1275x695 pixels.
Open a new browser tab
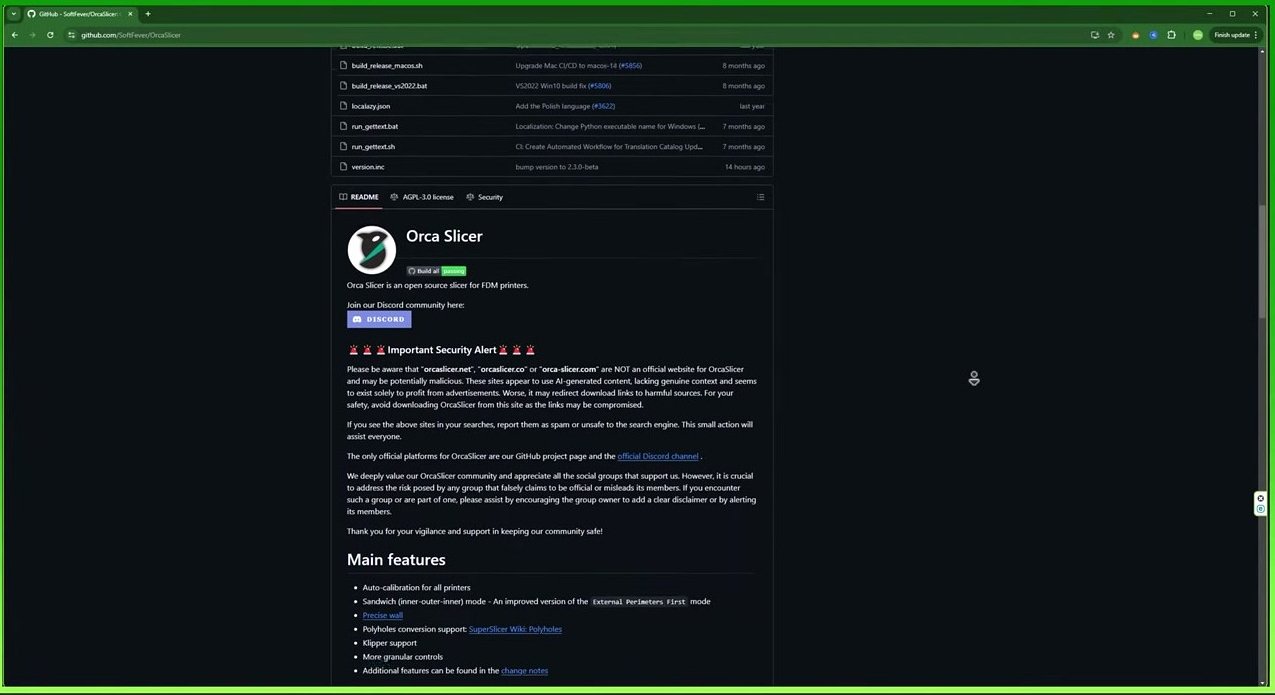click(148, 14)
